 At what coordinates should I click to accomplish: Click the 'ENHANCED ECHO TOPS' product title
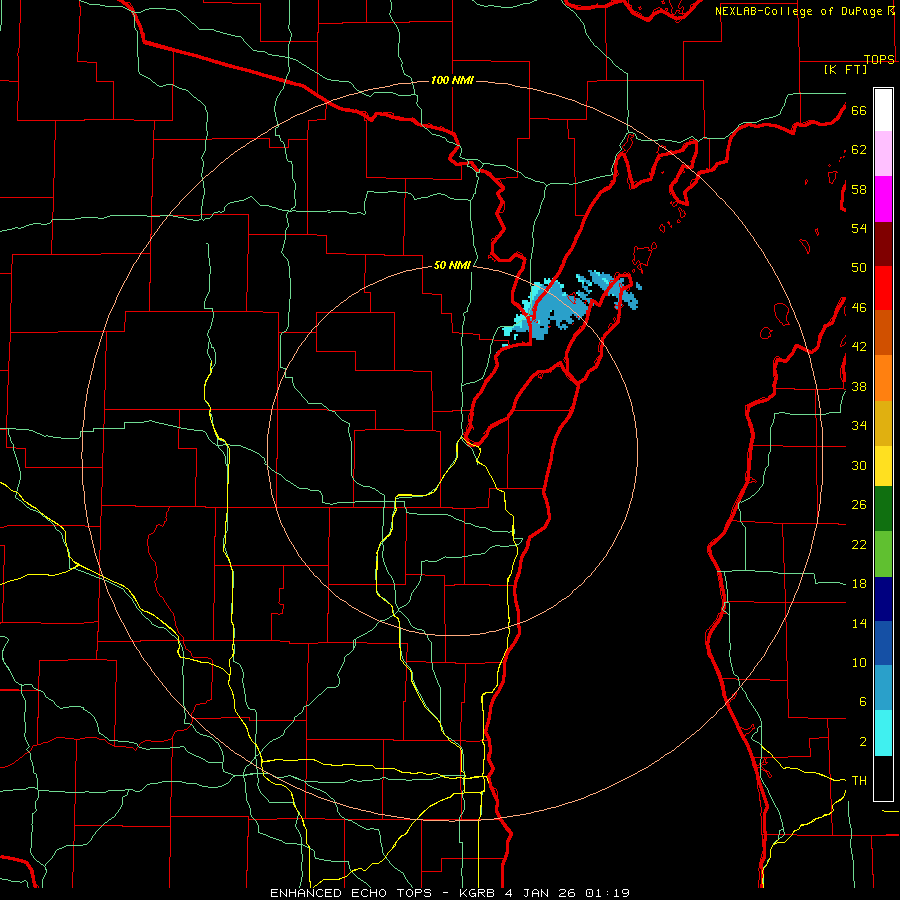coord(350,893)
